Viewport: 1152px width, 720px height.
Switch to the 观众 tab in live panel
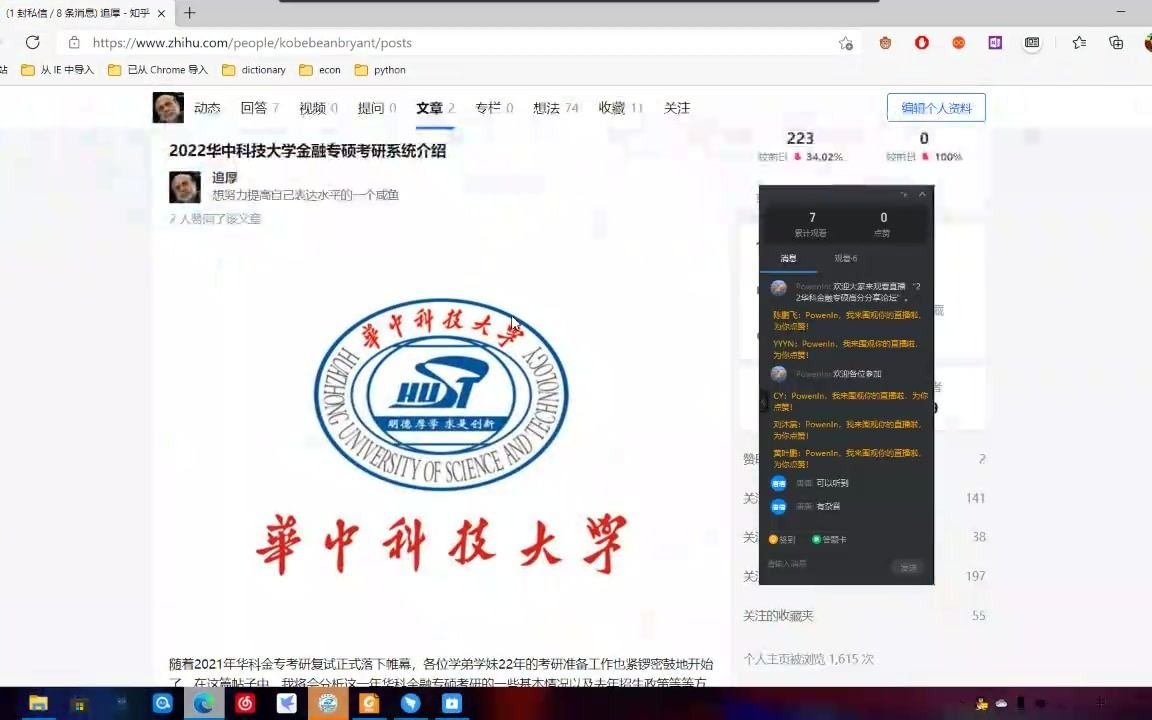coord(846,259)
